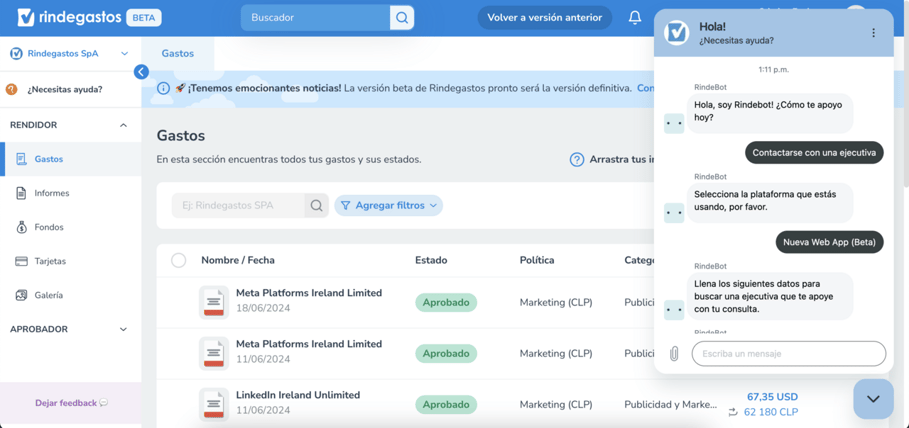Click the info icon in news banner

coord(163,89)
